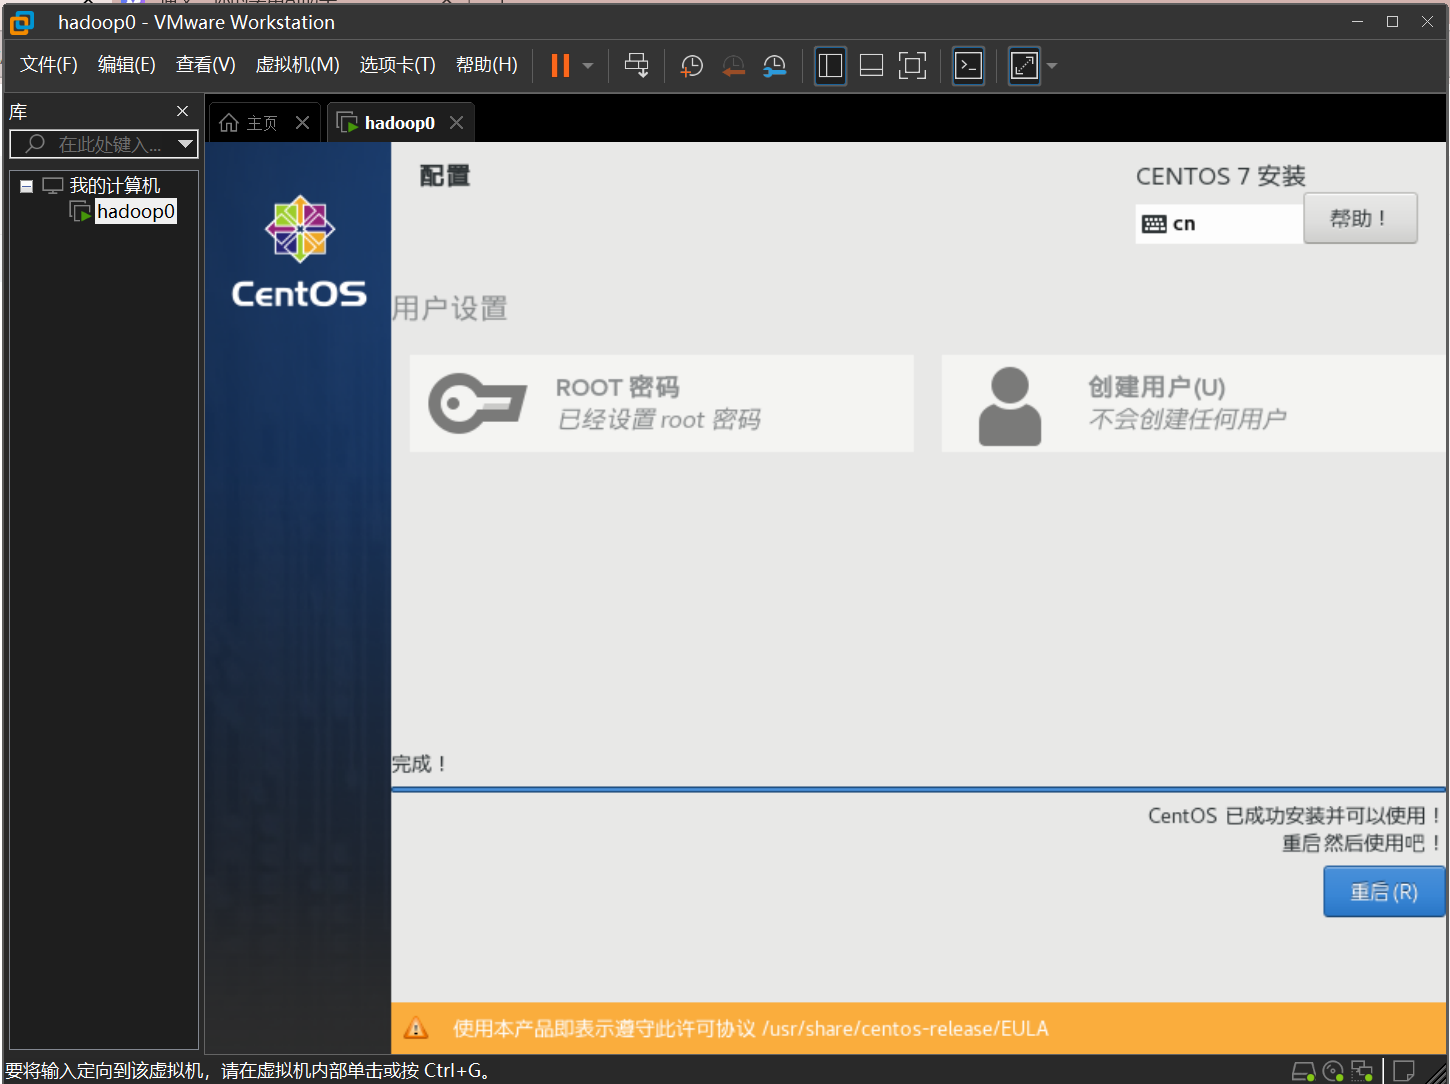The width and height of the screenshot is (1450, 1084).
Task: Switch to the hadoop0 tab
Action: pos(400,123)
